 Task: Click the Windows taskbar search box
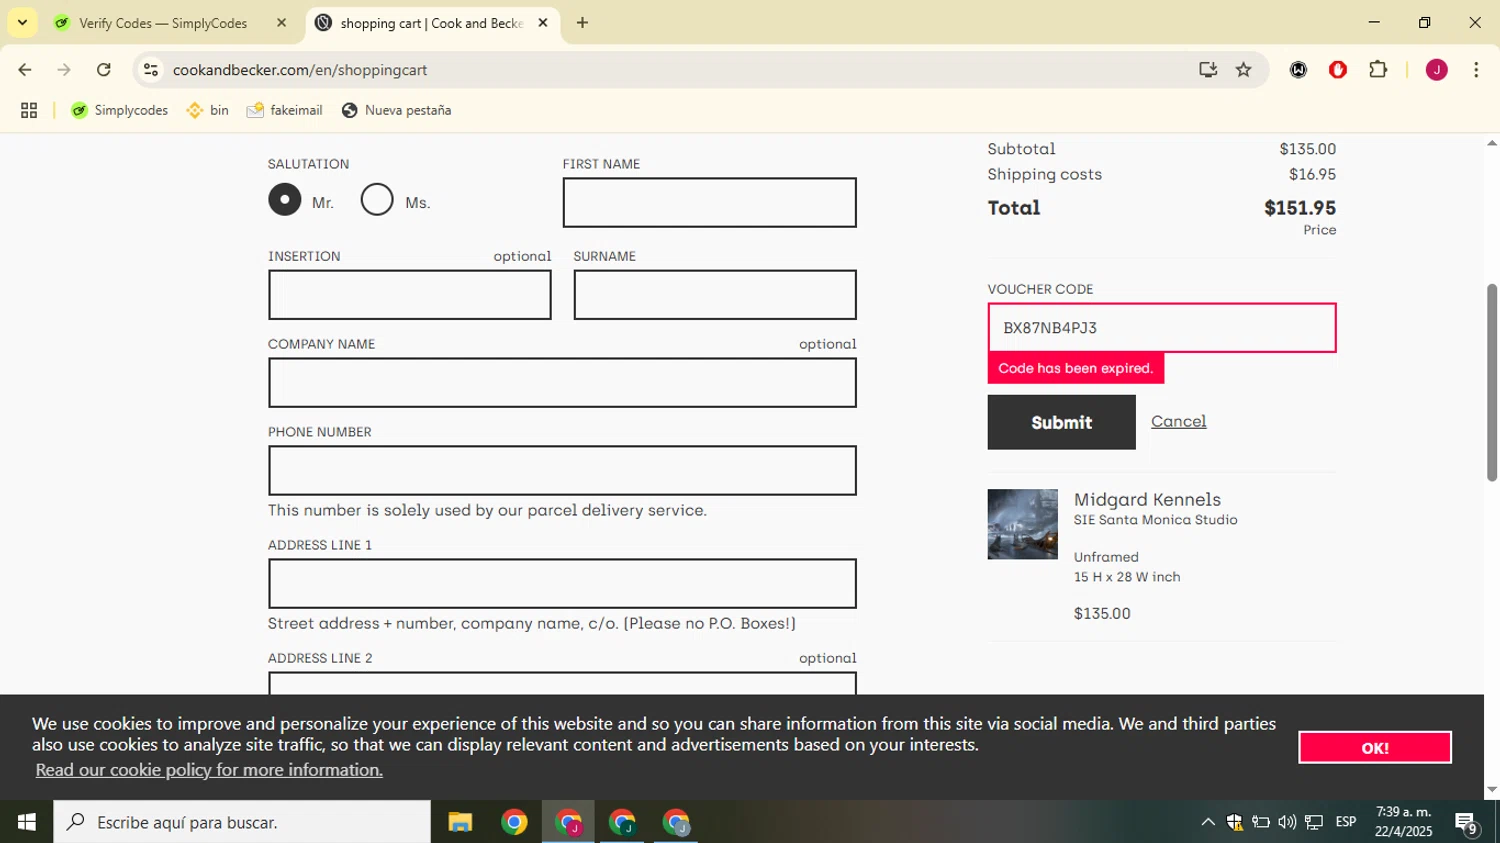click(x=242, y=822)
